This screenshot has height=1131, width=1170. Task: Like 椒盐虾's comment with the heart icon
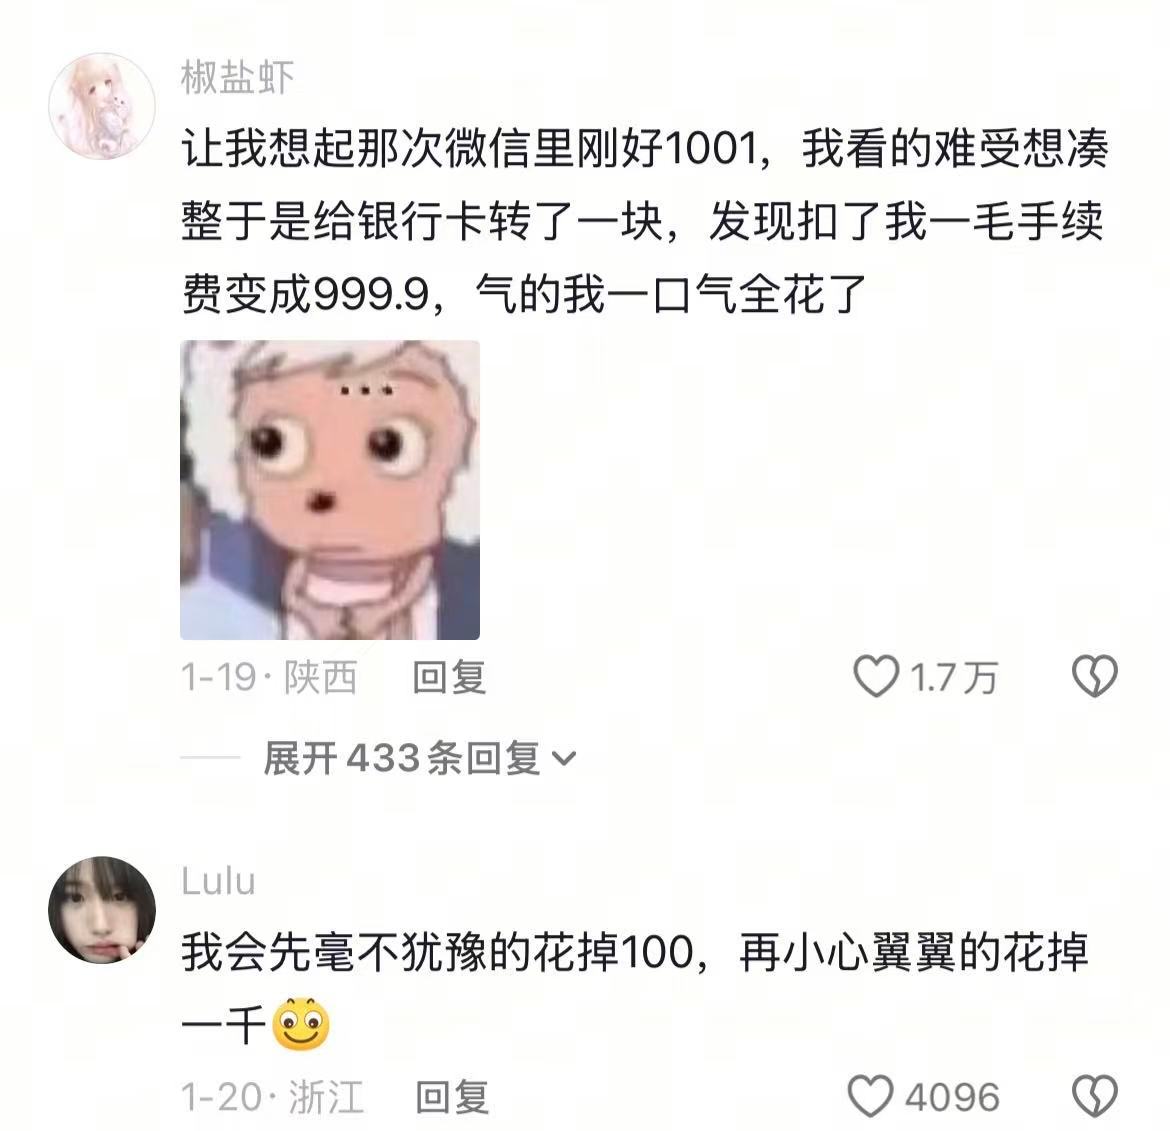876,676
